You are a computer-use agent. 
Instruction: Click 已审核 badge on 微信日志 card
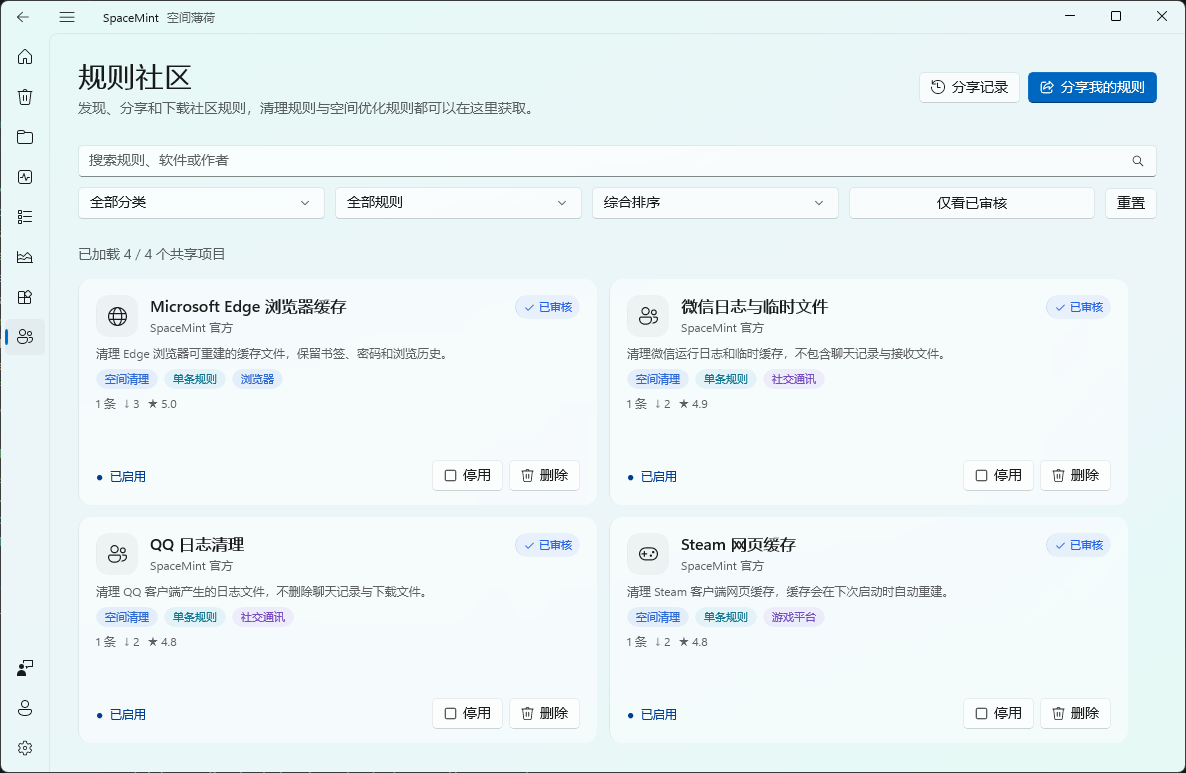point(1079,307)
